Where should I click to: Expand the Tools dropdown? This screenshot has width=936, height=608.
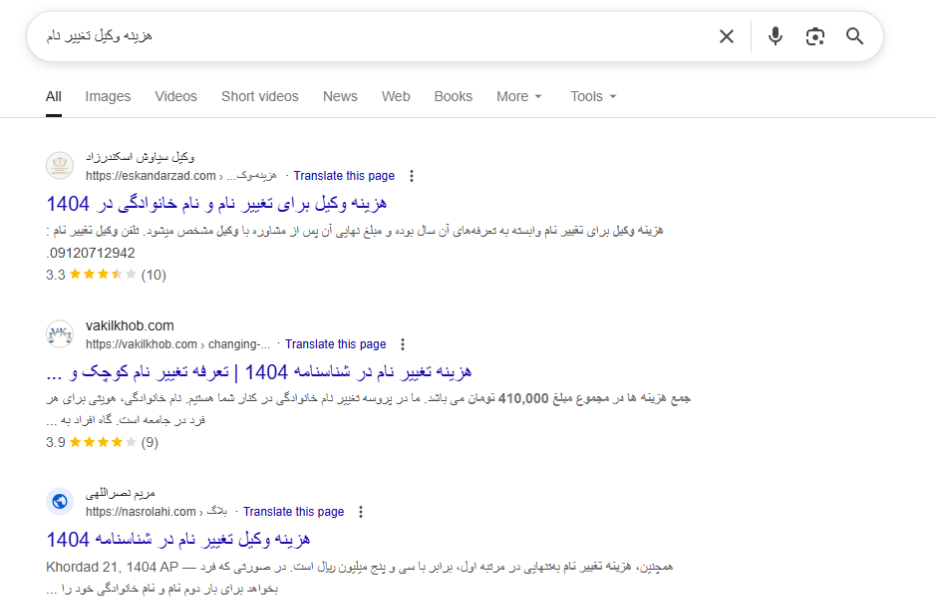[593, 97]
